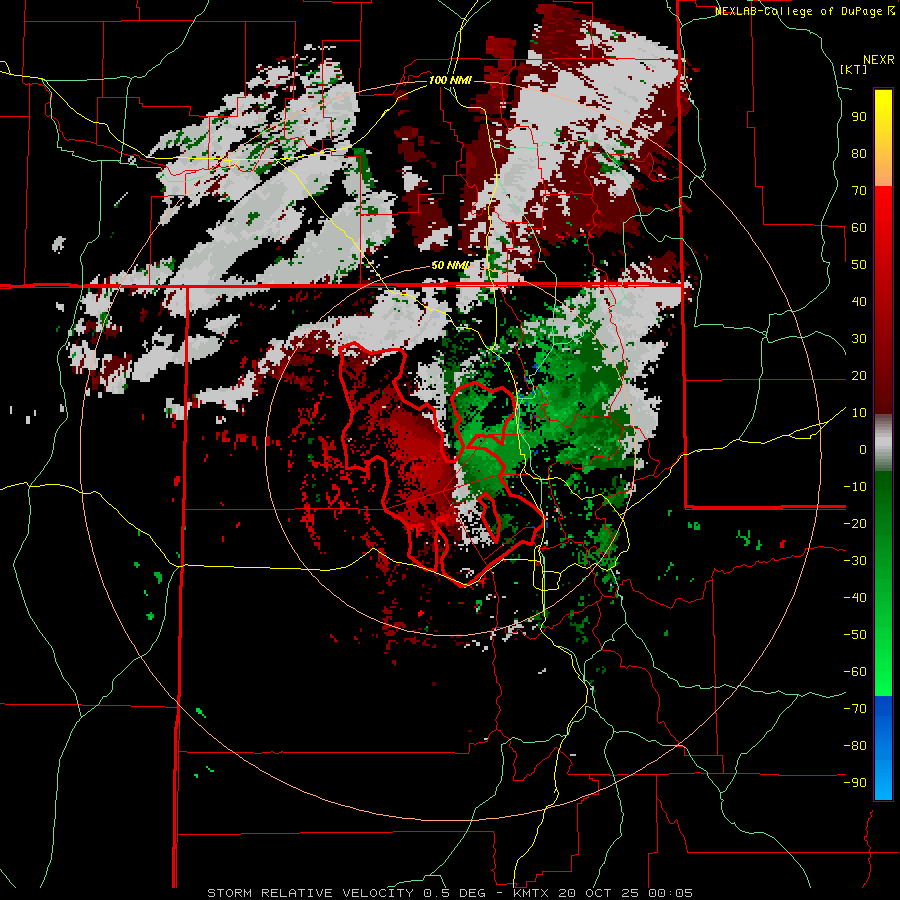Select the 60 value on the velocity scale

859,227
